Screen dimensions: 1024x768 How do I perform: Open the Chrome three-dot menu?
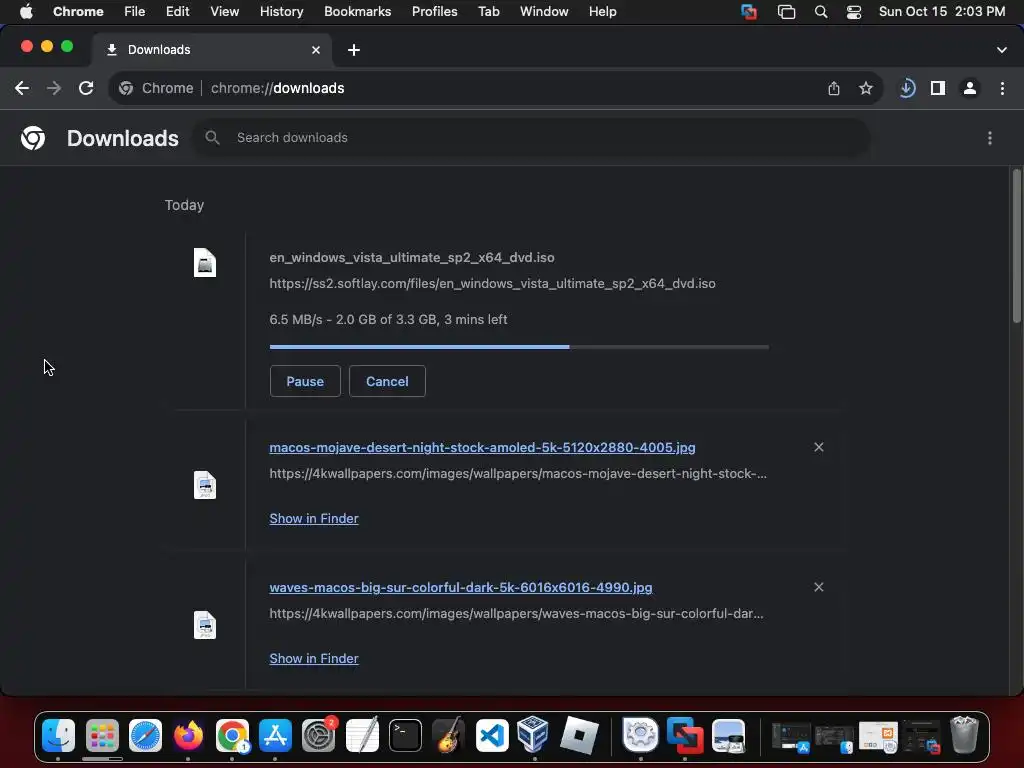1002,88
